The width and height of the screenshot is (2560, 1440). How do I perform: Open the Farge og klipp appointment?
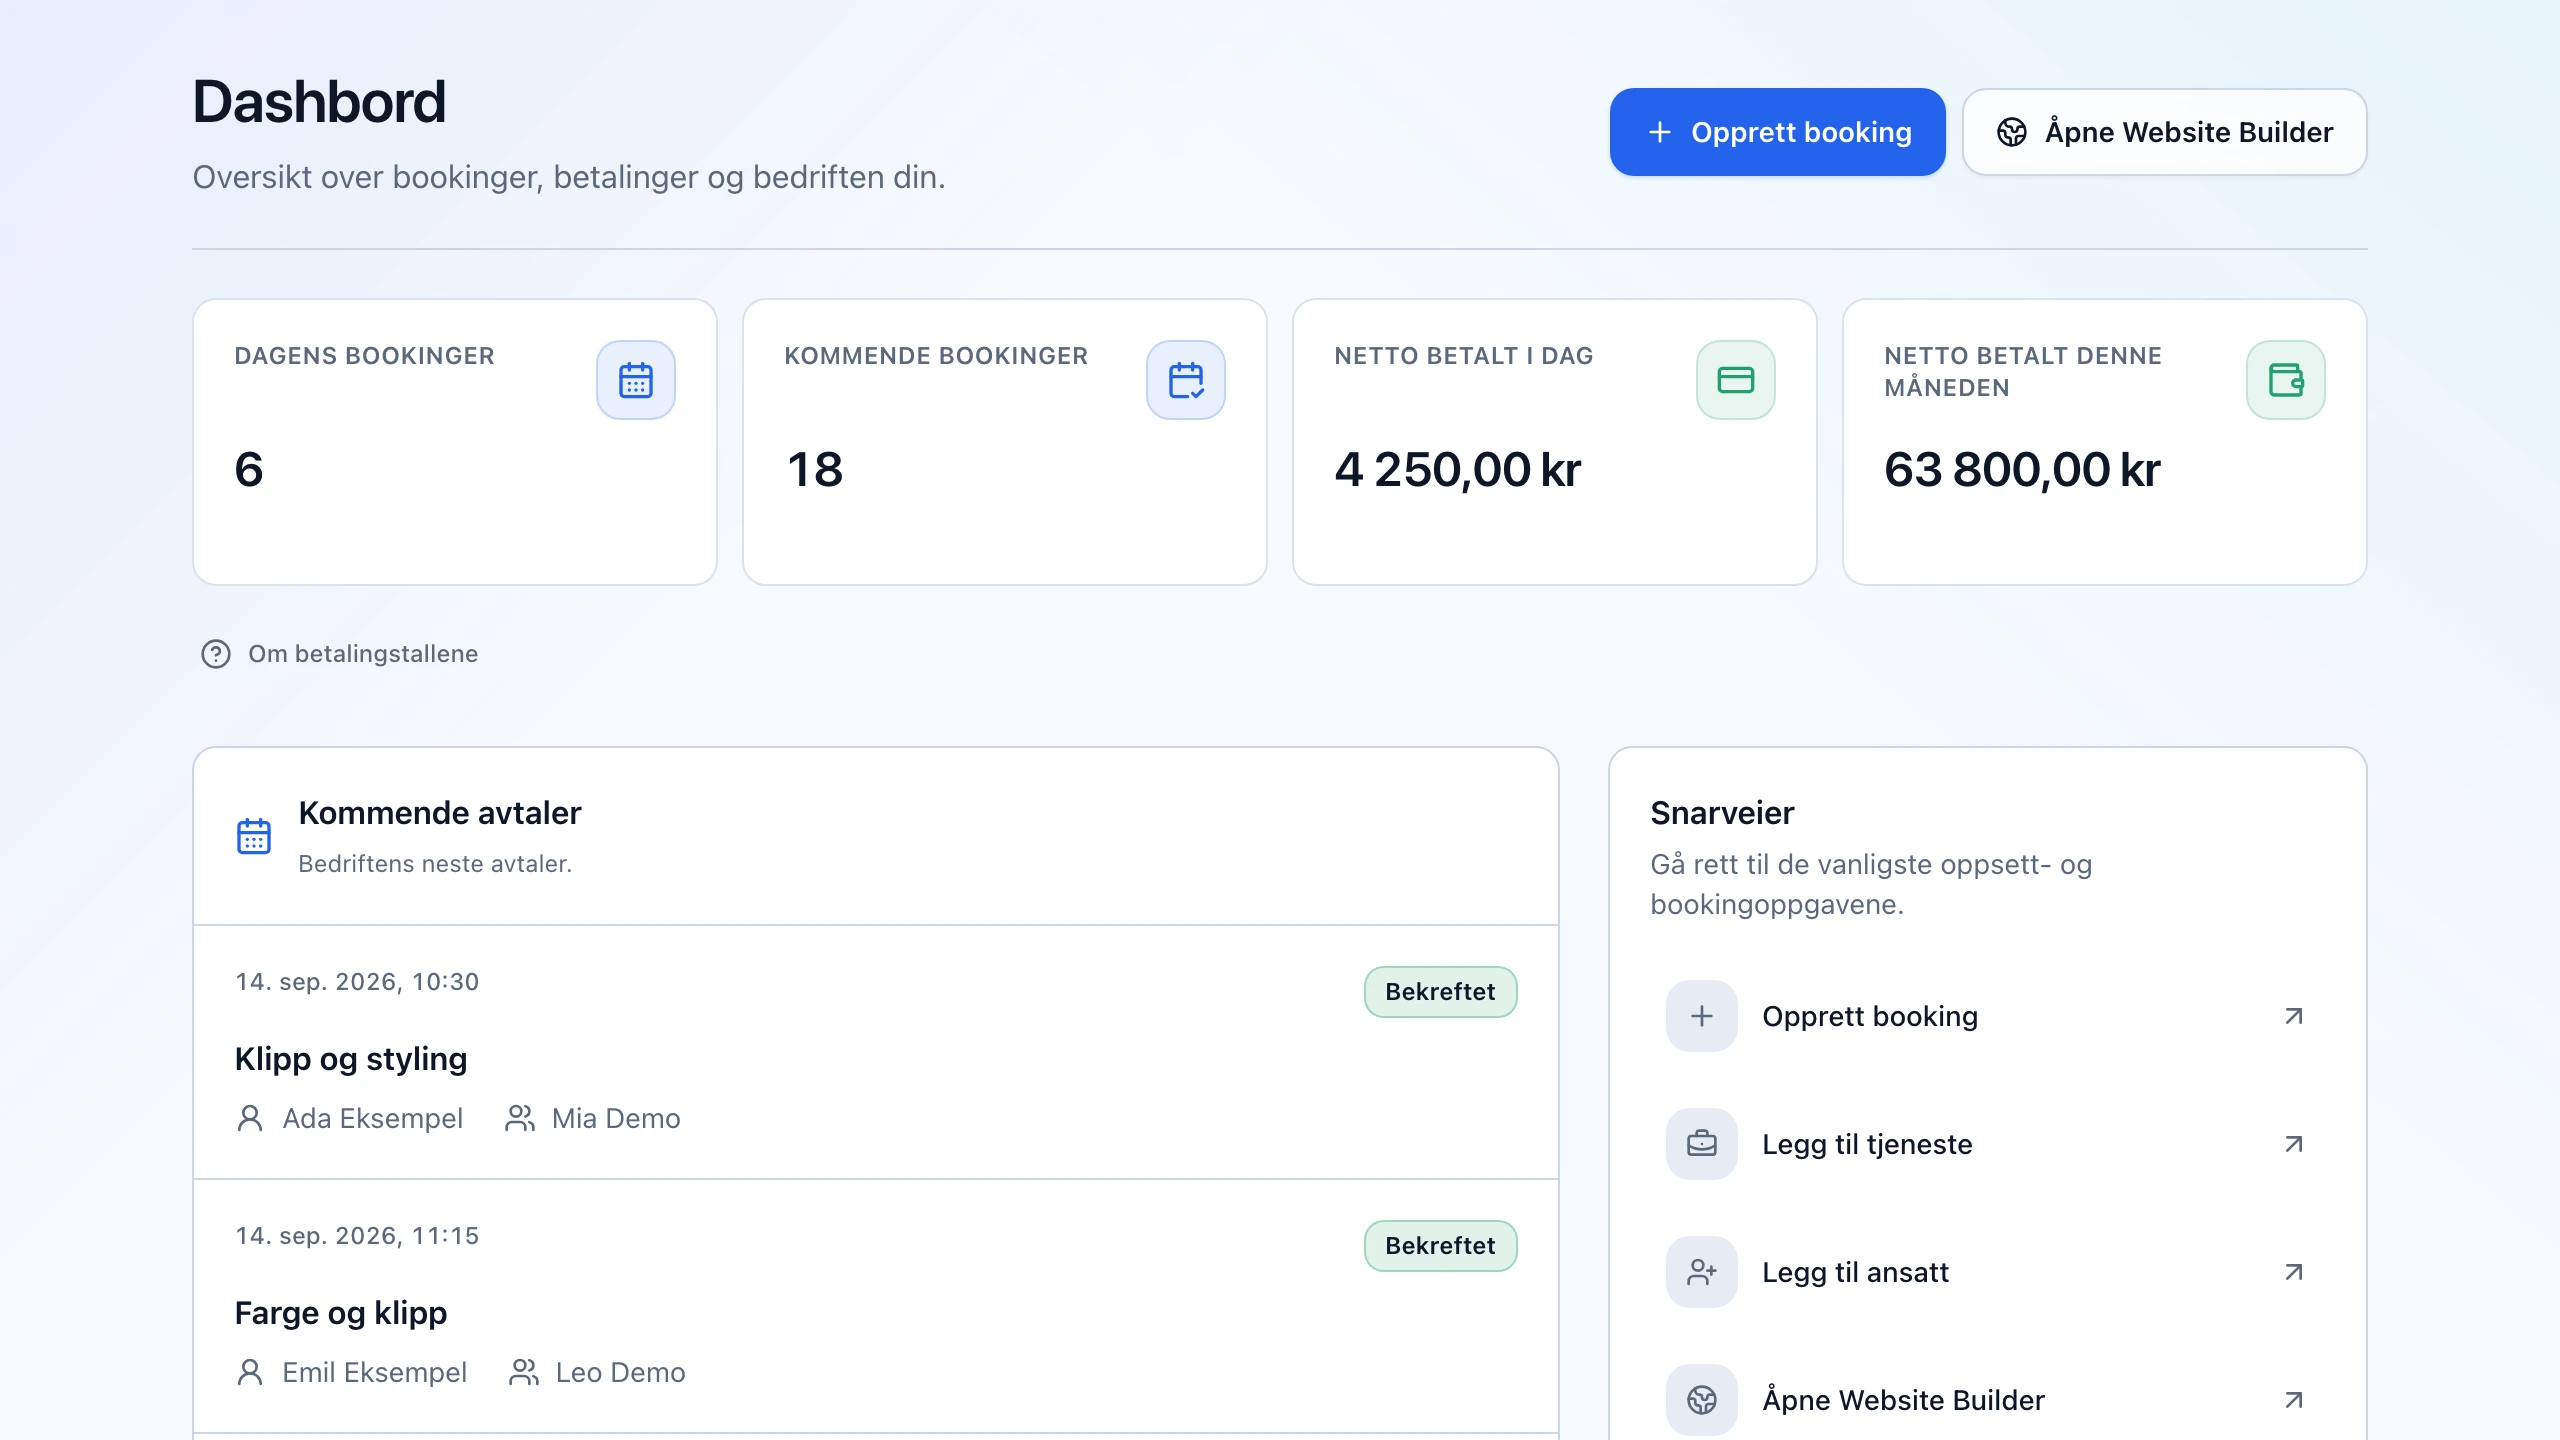875,1306
